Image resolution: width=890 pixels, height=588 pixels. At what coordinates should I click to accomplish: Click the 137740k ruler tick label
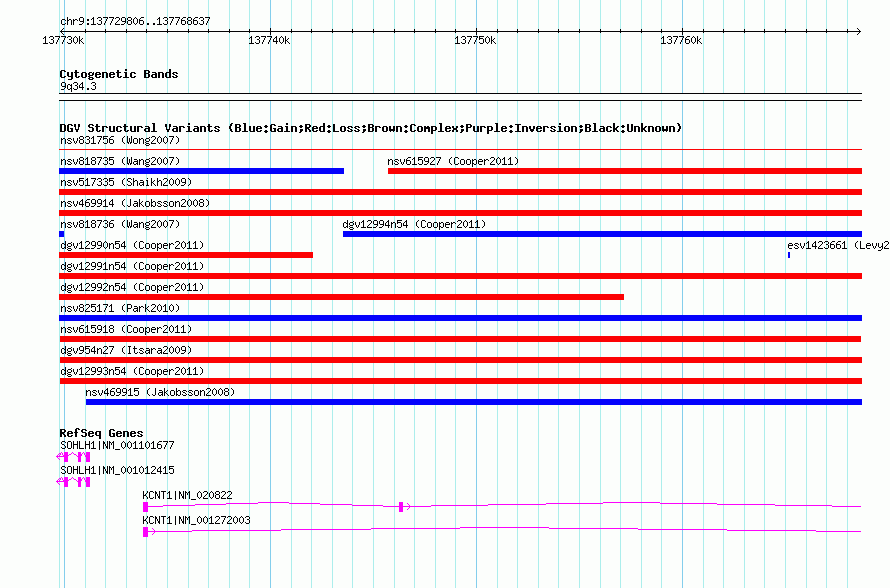click(269, 40)
